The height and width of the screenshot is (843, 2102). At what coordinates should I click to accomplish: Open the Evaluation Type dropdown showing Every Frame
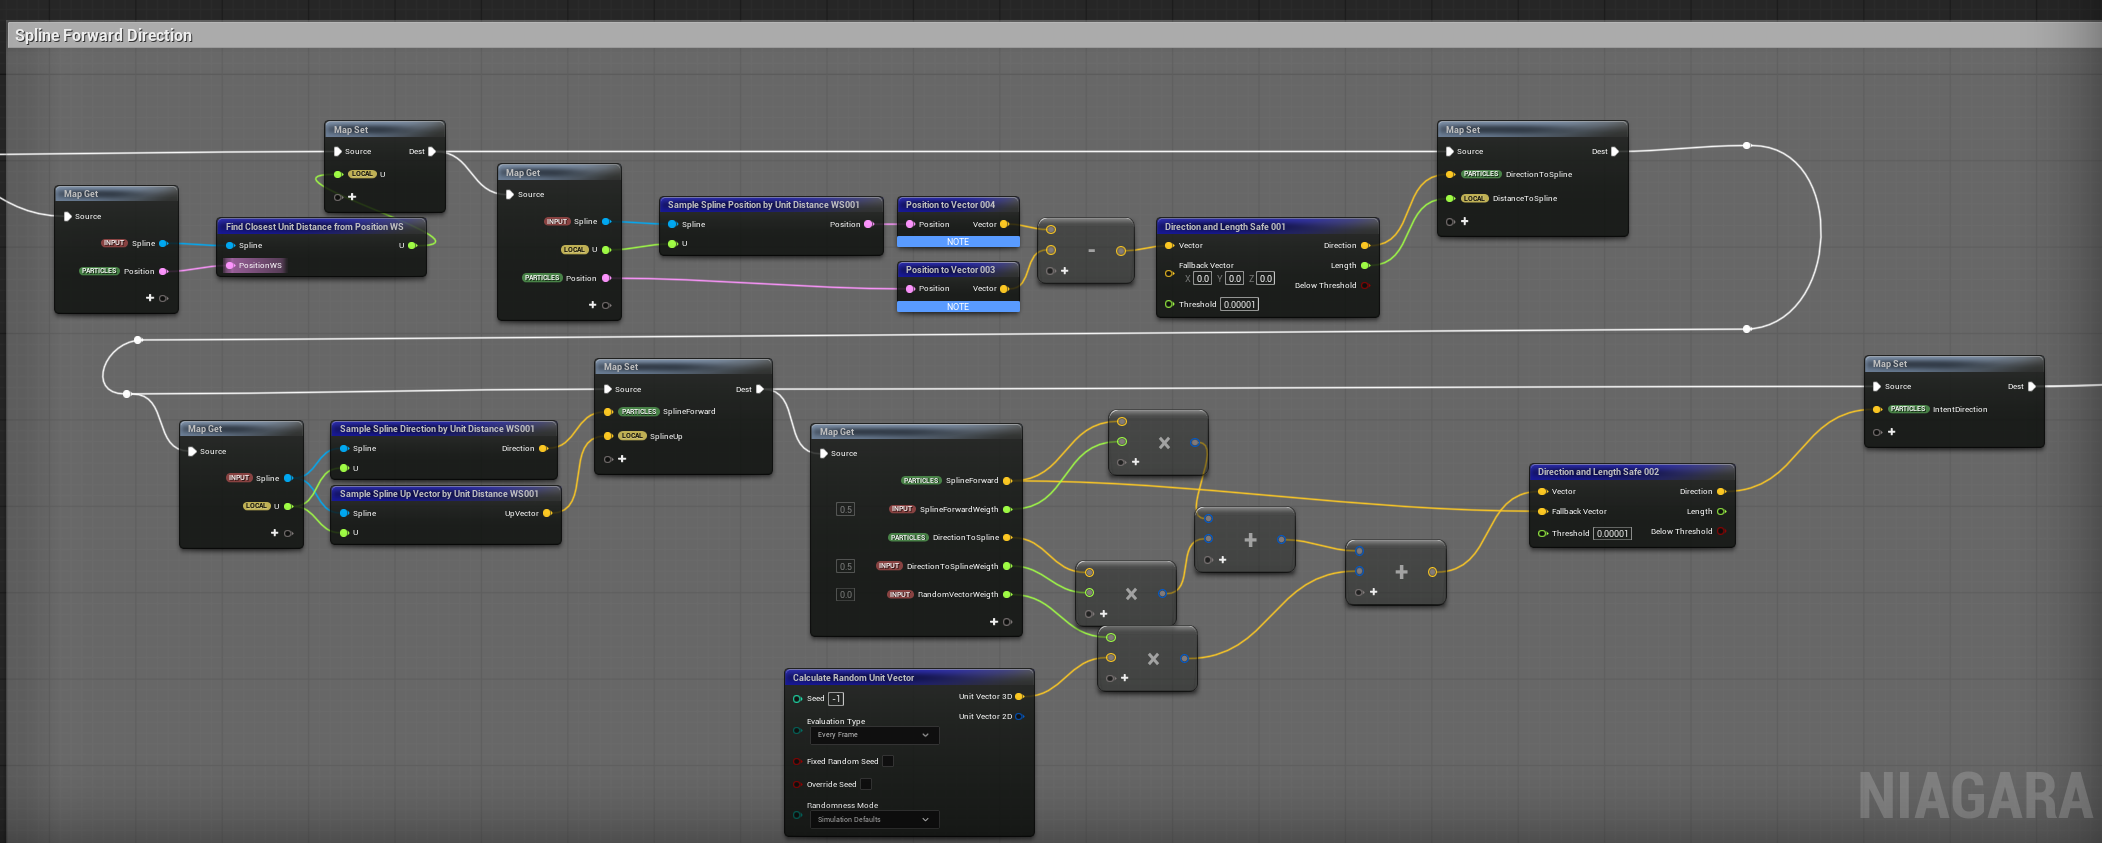(x=874, y=735)
